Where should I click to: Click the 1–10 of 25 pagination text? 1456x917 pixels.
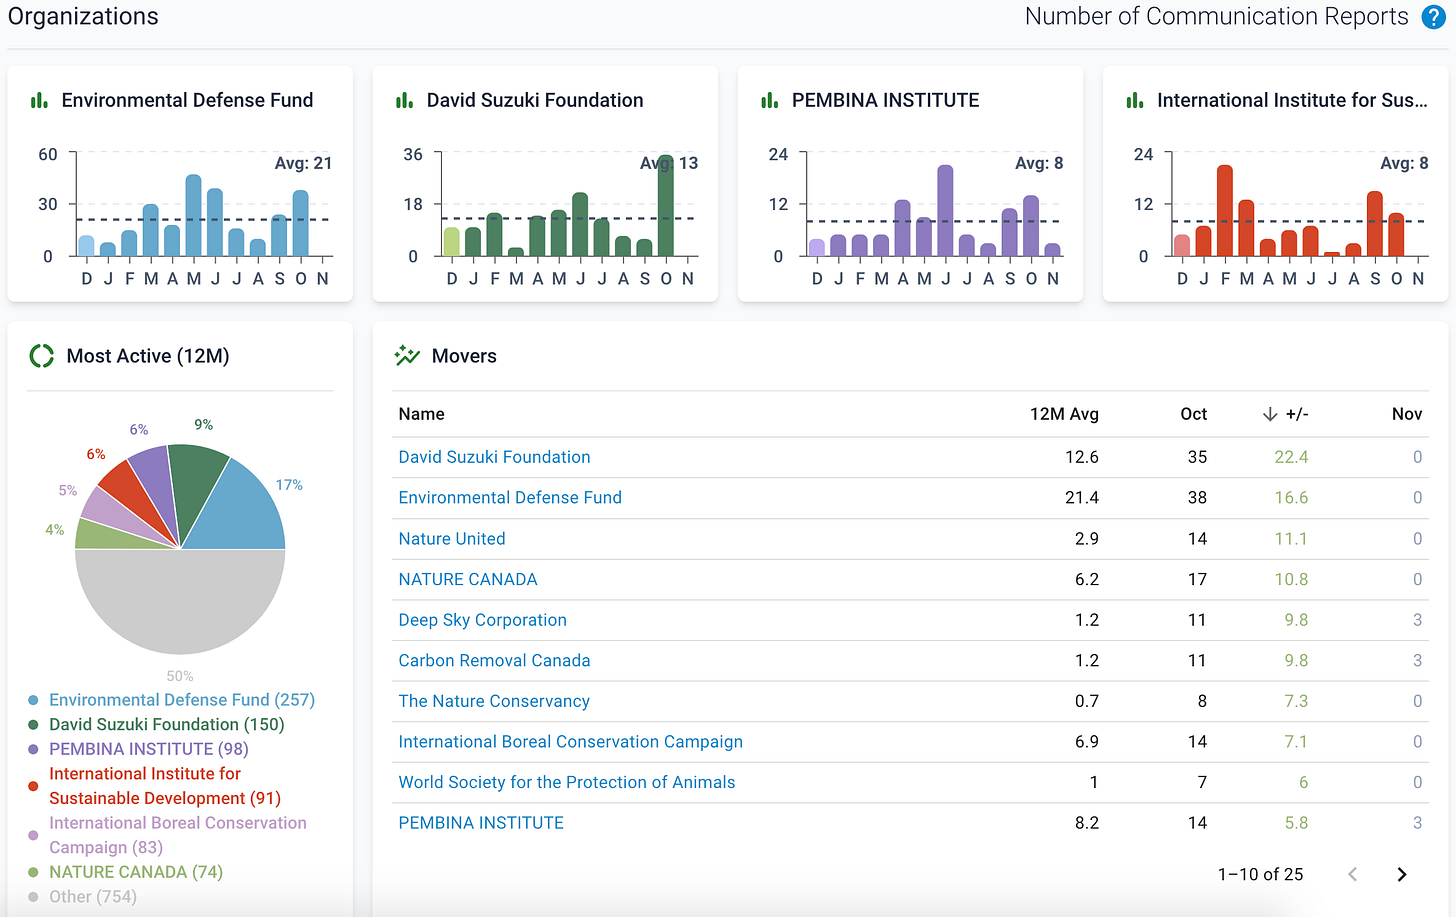pyautogui.click(x=1260, y=874)
